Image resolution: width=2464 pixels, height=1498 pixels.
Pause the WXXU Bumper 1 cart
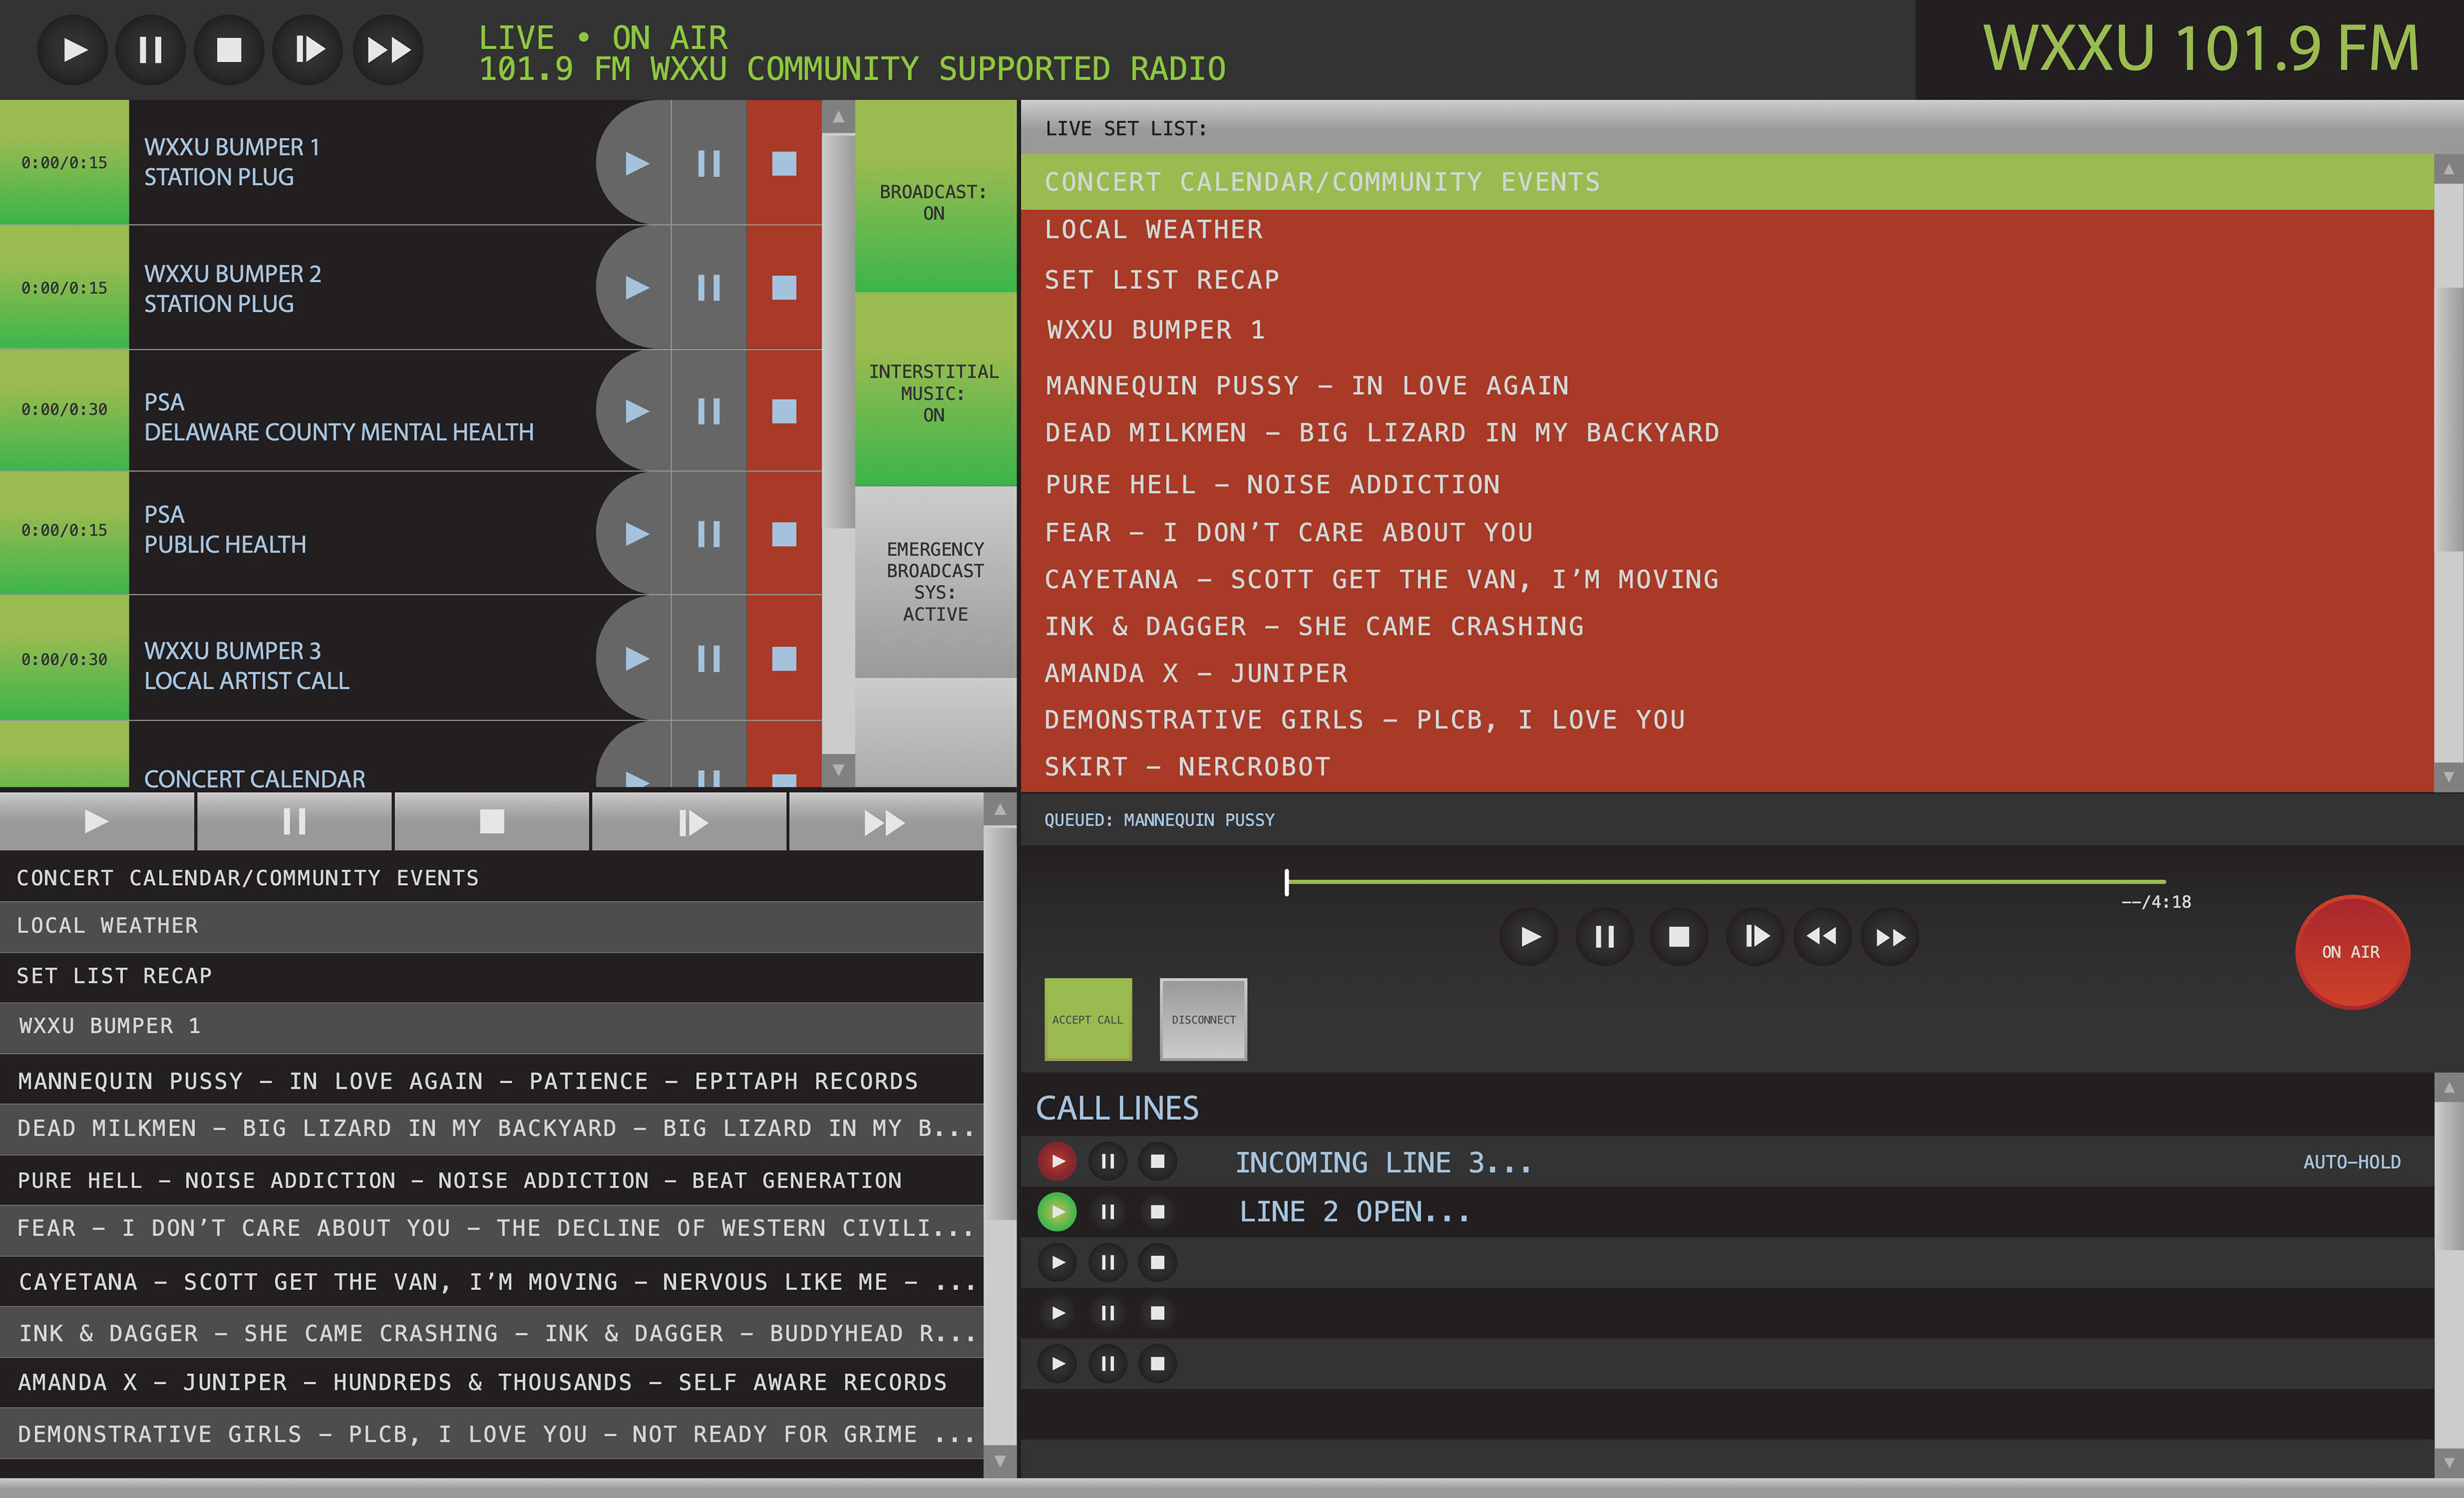click(x=709, y=163)
